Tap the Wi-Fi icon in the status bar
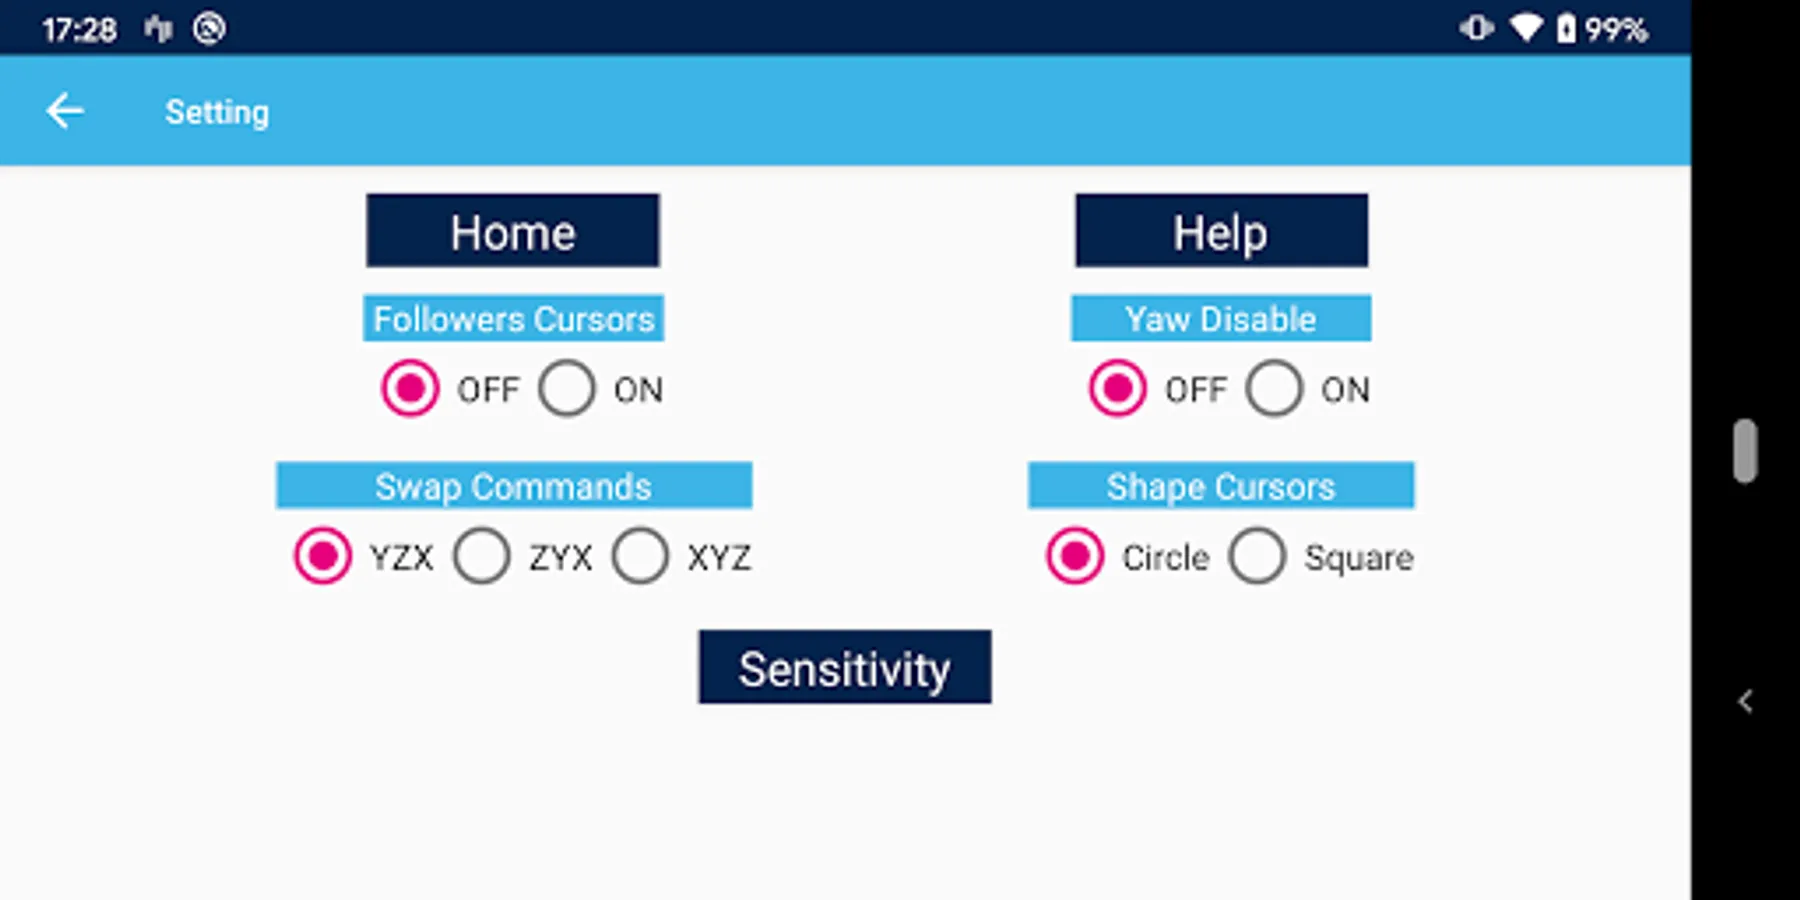Image resolution: width=1800 pixels, height=900 pixels. click(1527, 29)
